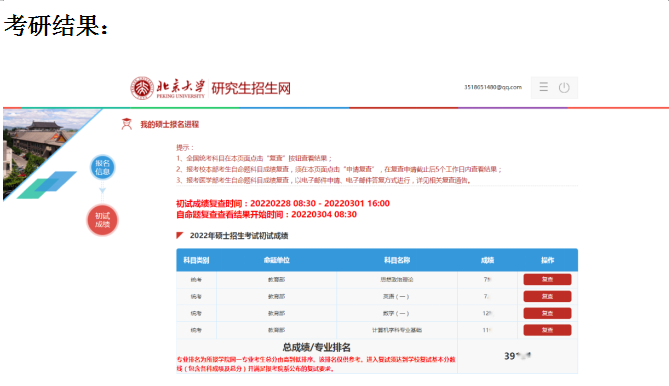669x386 pixels.
Task: Open the hamburger menu icon
Action: [543, 87]
